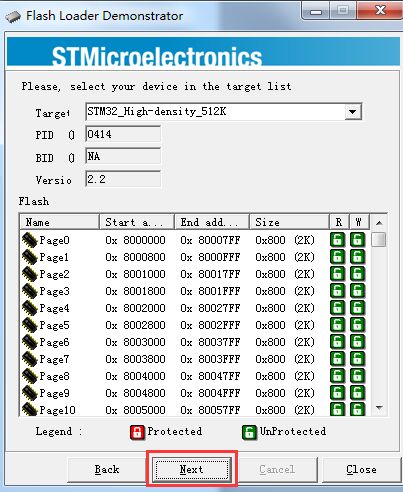Screen dimensions: 403x492
Task: Click the Name column header
Action: tap(60, 222)
